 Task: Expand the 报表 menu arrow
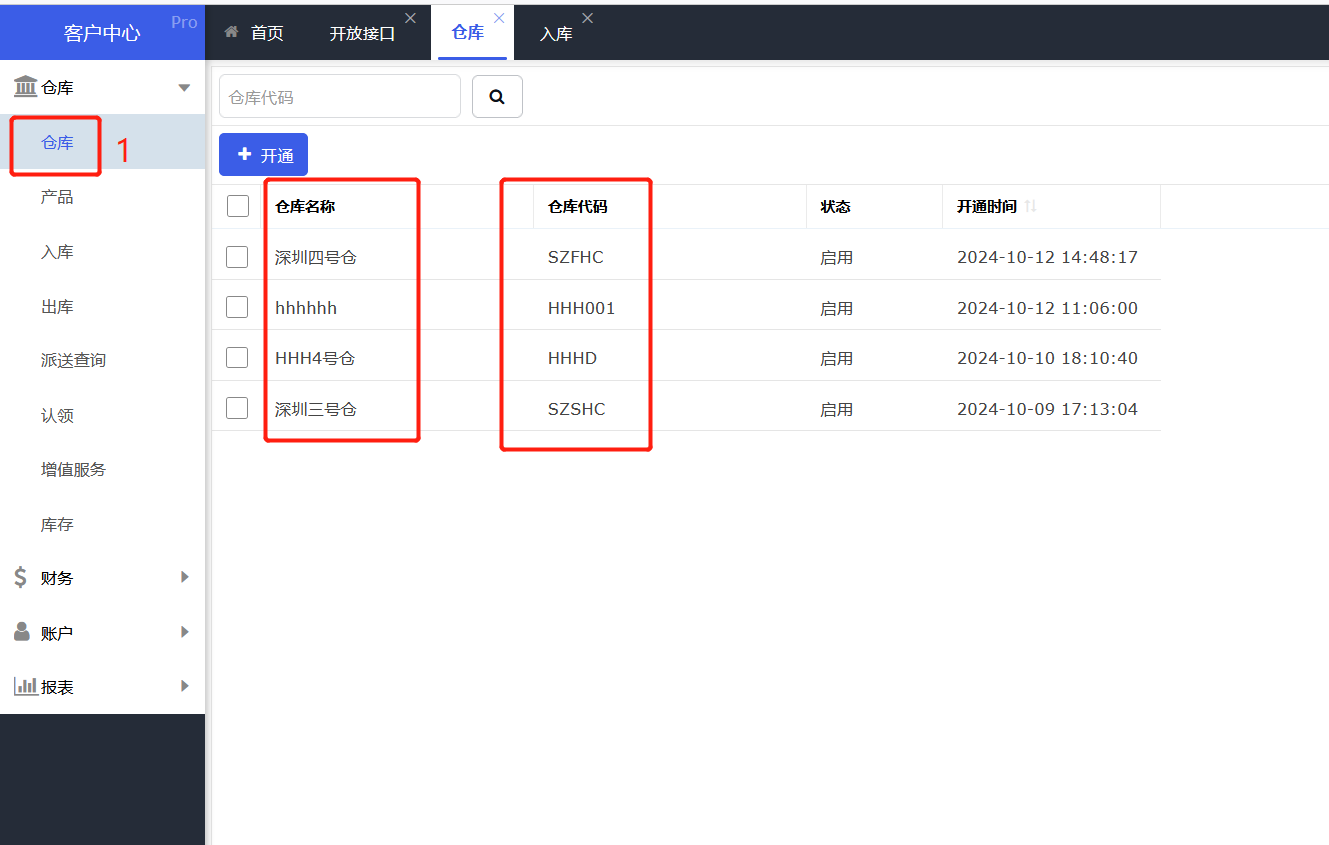coord(184,686)
